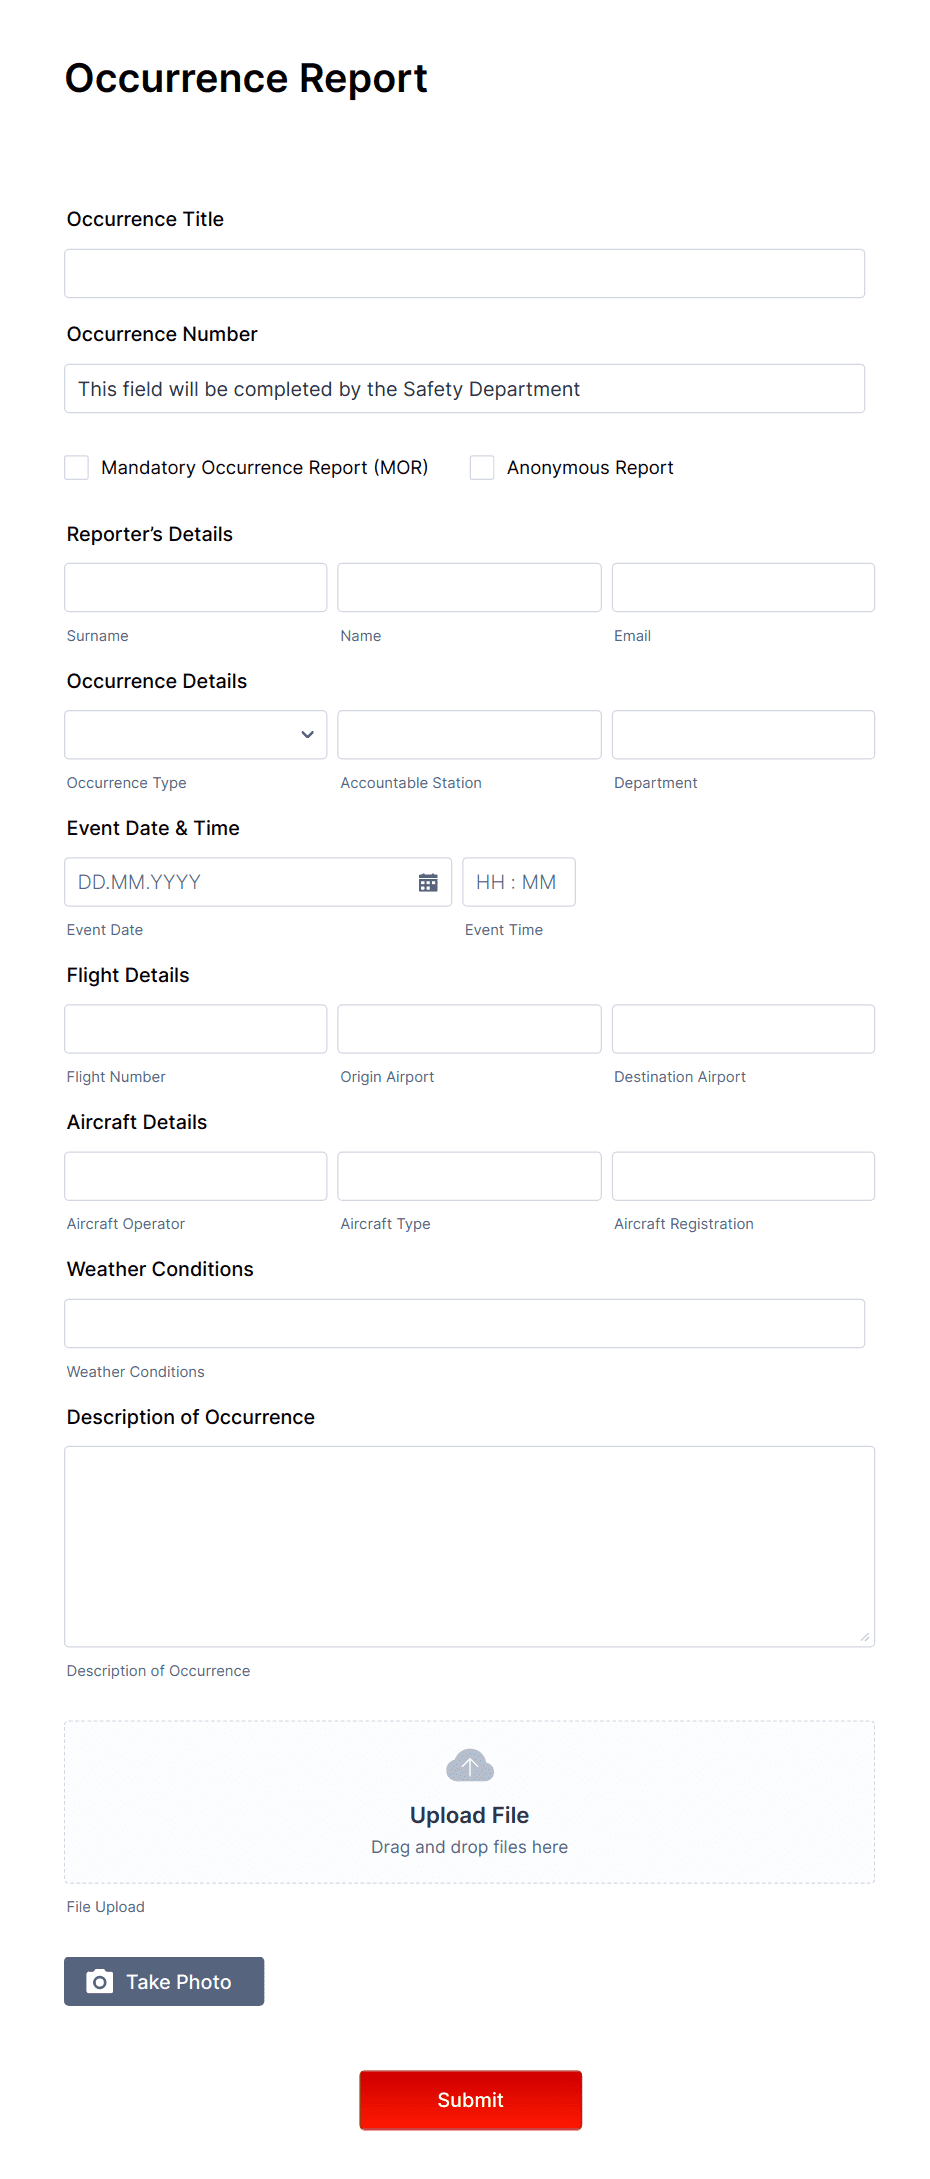
Task: Open the Occurrence Type dropdown chevron
Action: pyautogui.click(x=307, y=734)
